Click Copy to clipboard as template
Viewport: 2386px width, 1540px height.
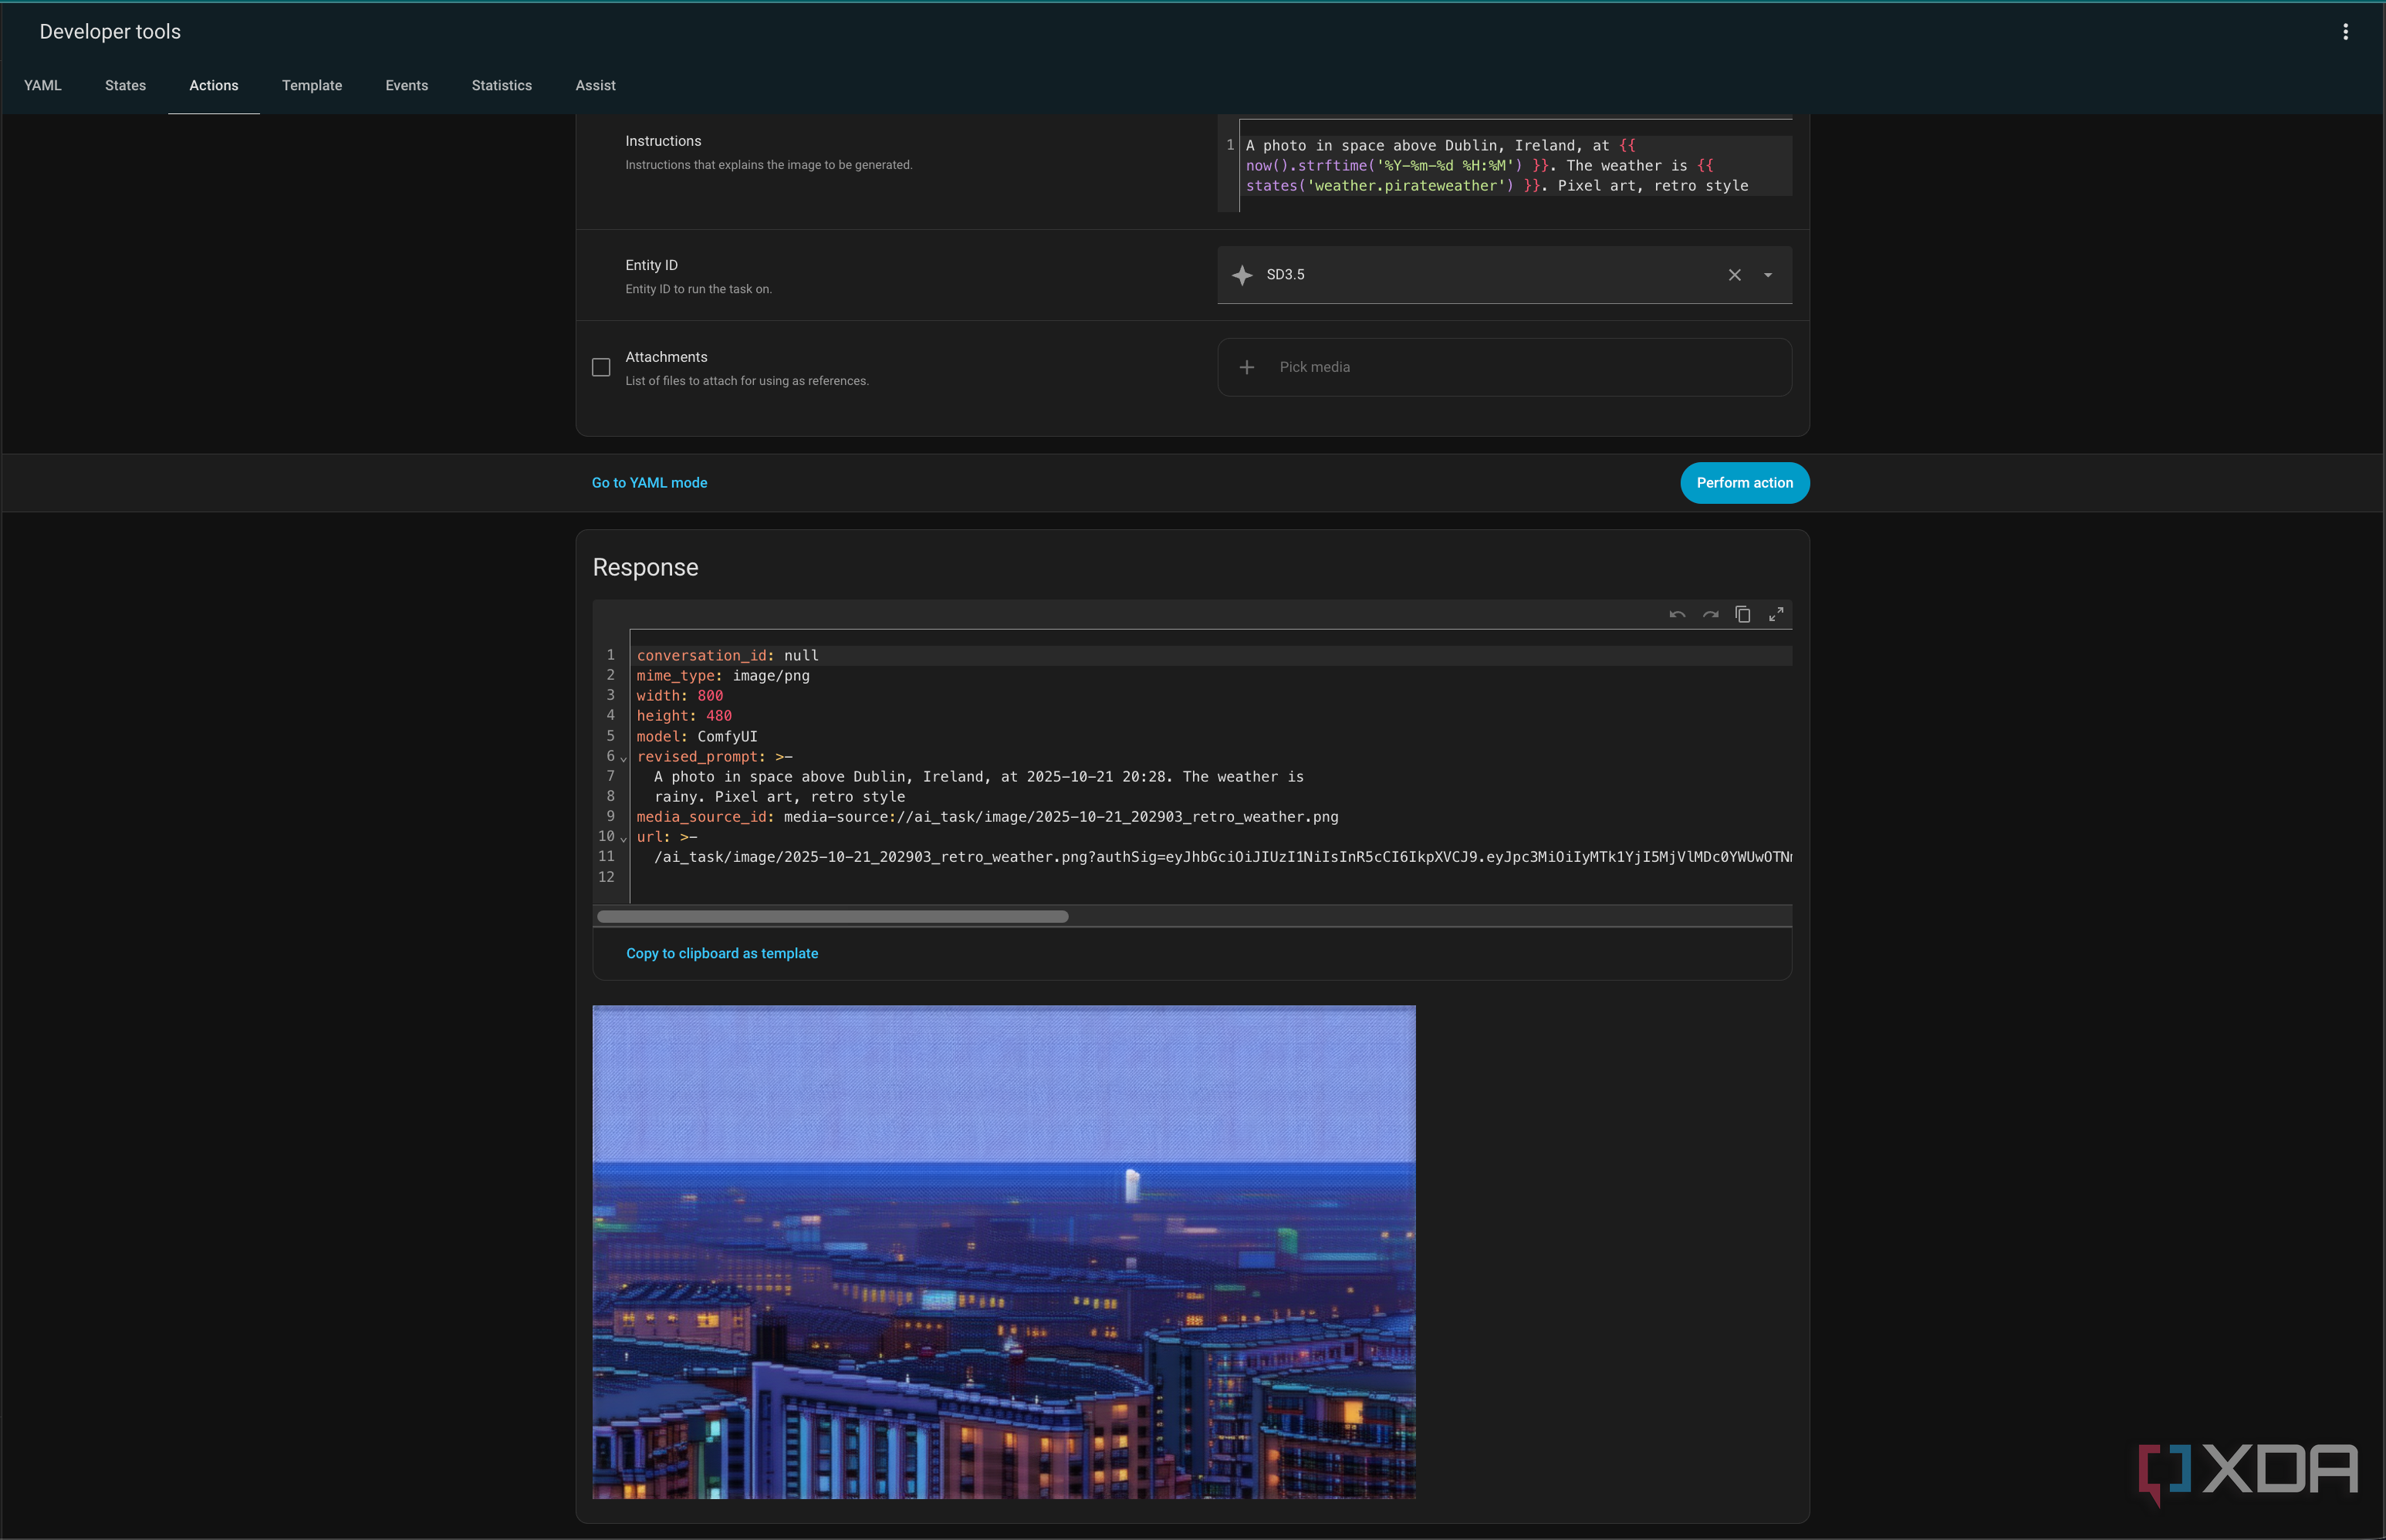point(722,954)
